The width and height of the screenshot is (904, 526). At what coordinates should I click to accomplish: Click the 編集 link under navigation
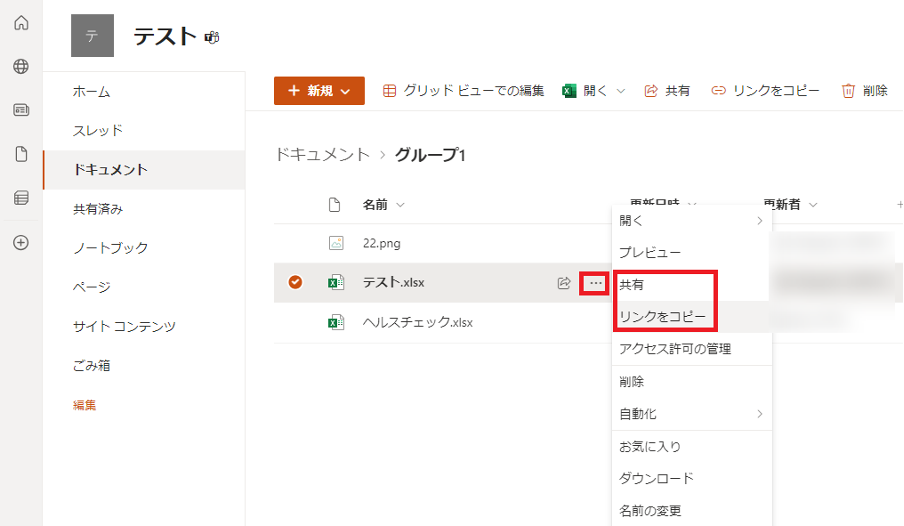(x=84, y=405)
